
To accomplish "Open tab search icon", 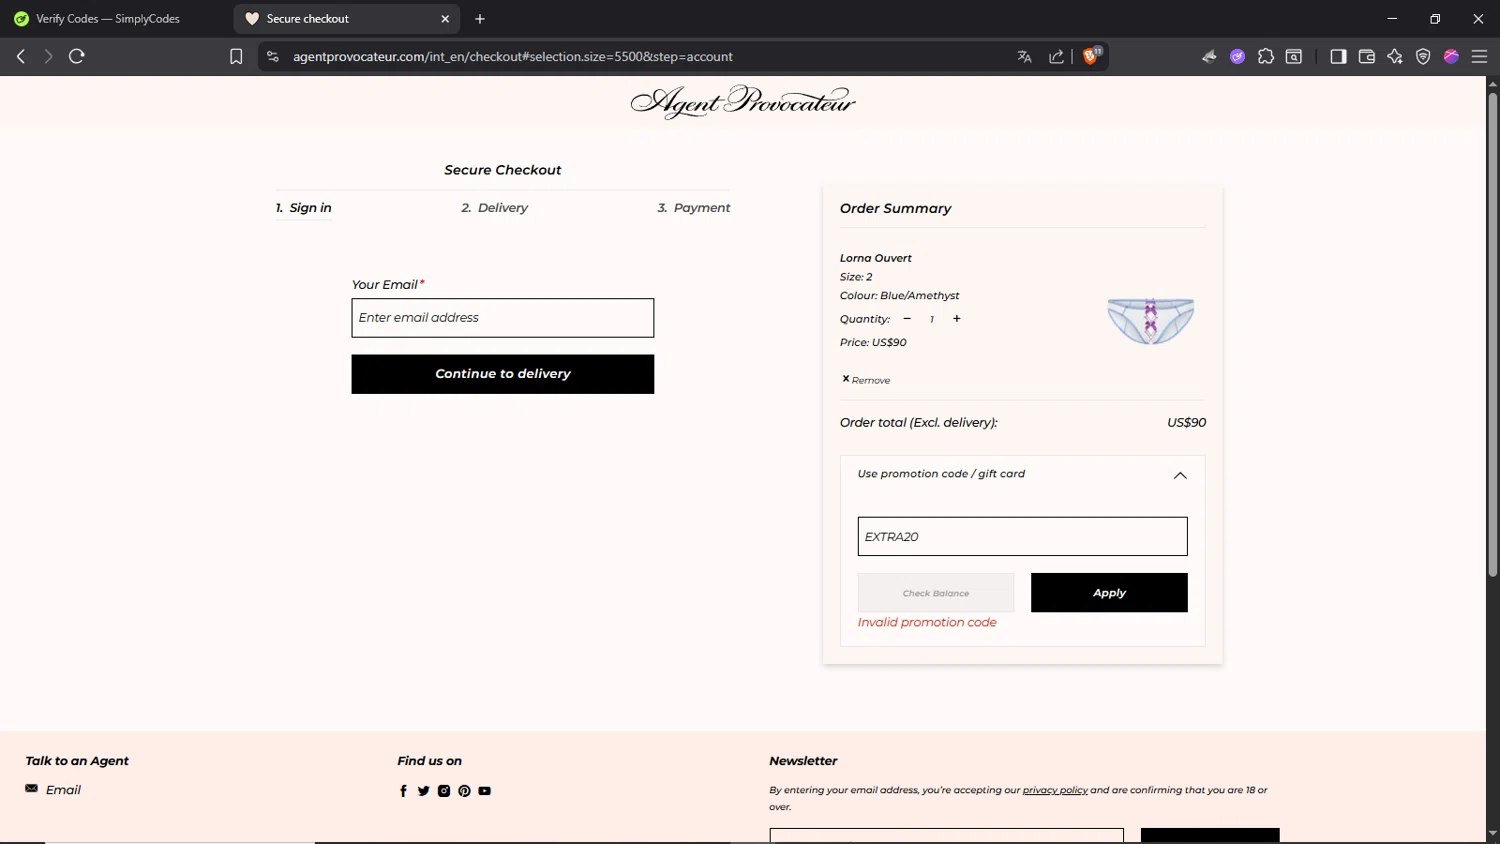I will (1294, 57).
